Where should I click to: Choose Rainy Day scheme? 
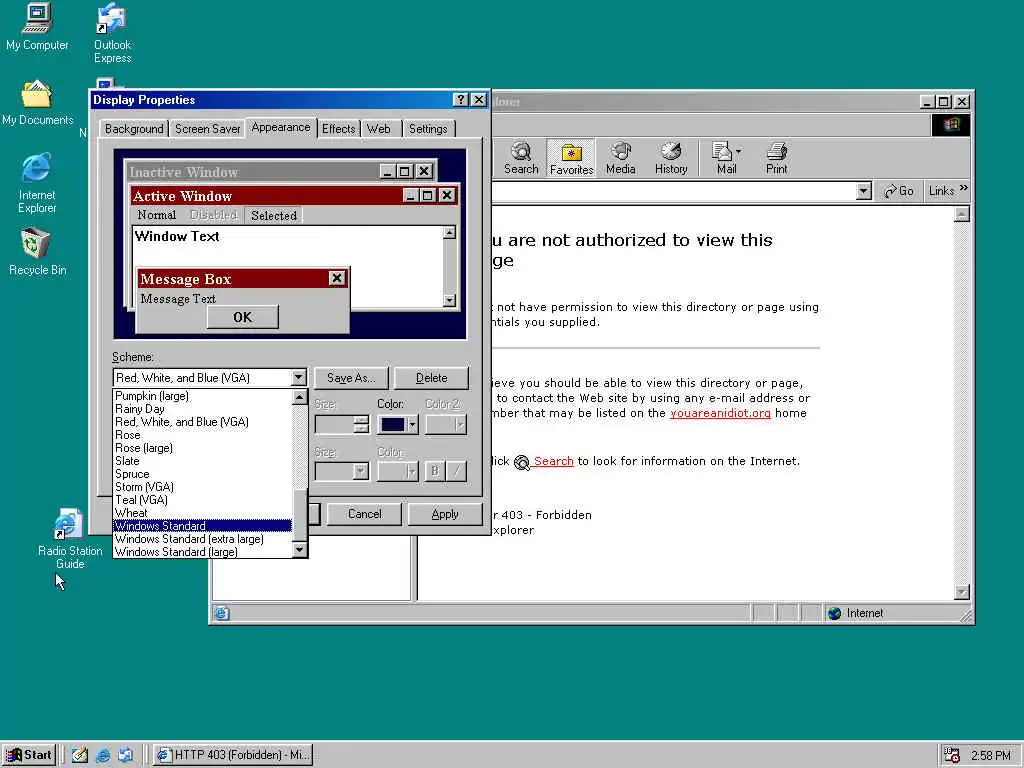pos(202,409)
